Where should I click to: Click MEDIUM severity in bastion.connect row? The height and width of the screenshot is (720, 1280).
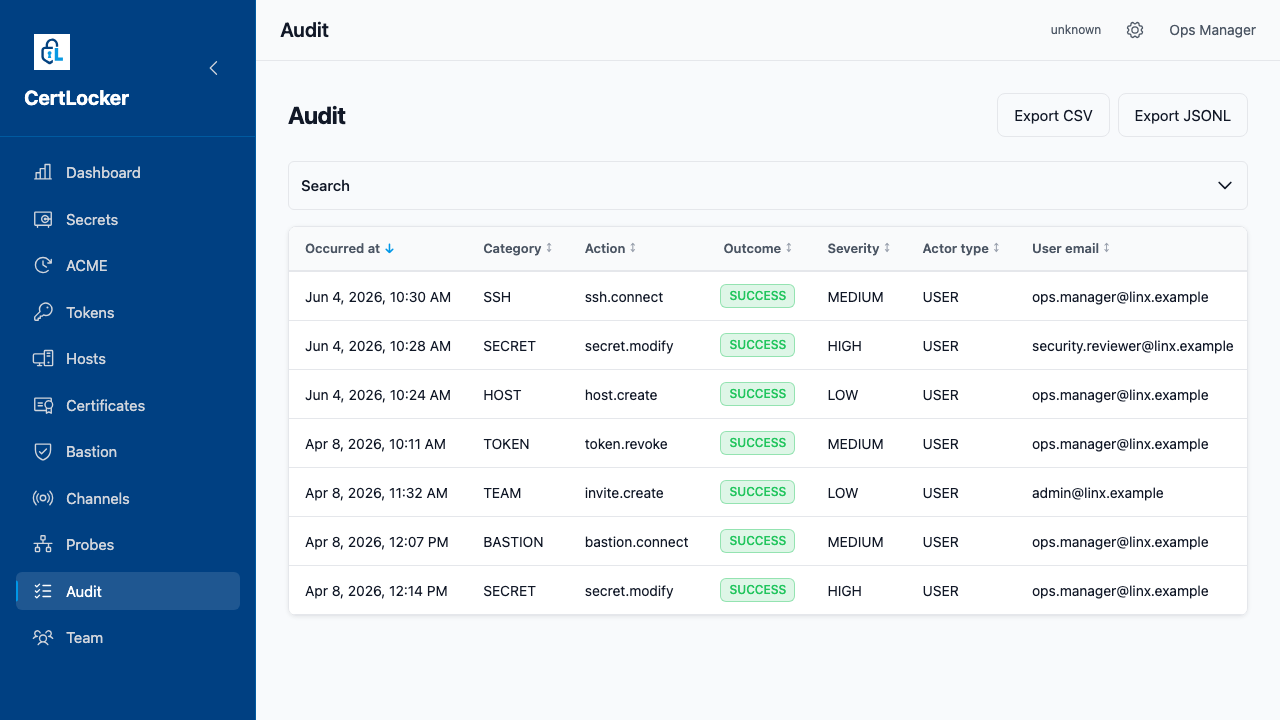click(855, 542)
